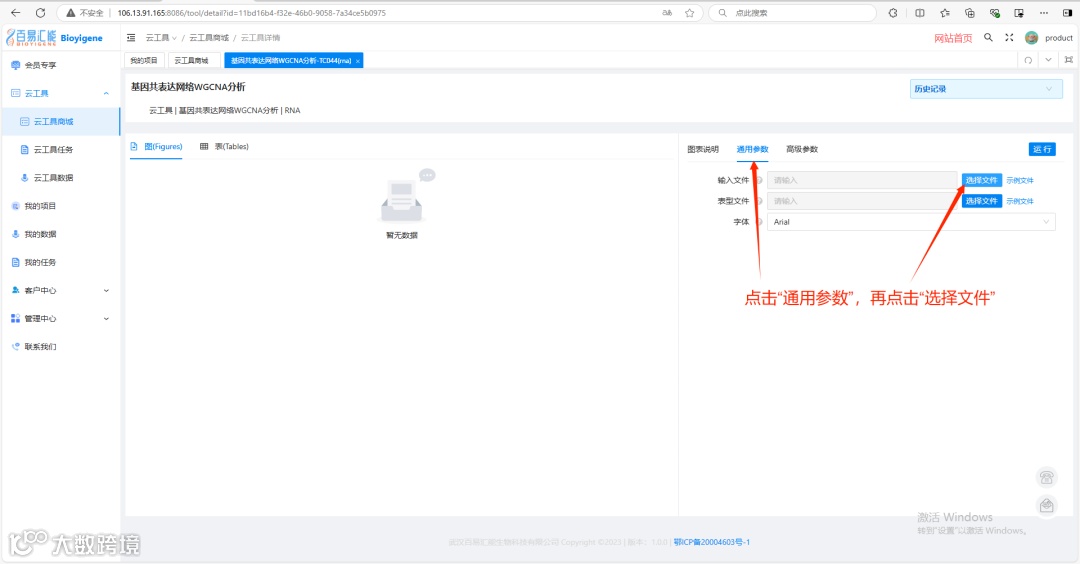Click the help icon beside 表型文件
This screenshot has width=1080, height=564.
coord(759,201)
